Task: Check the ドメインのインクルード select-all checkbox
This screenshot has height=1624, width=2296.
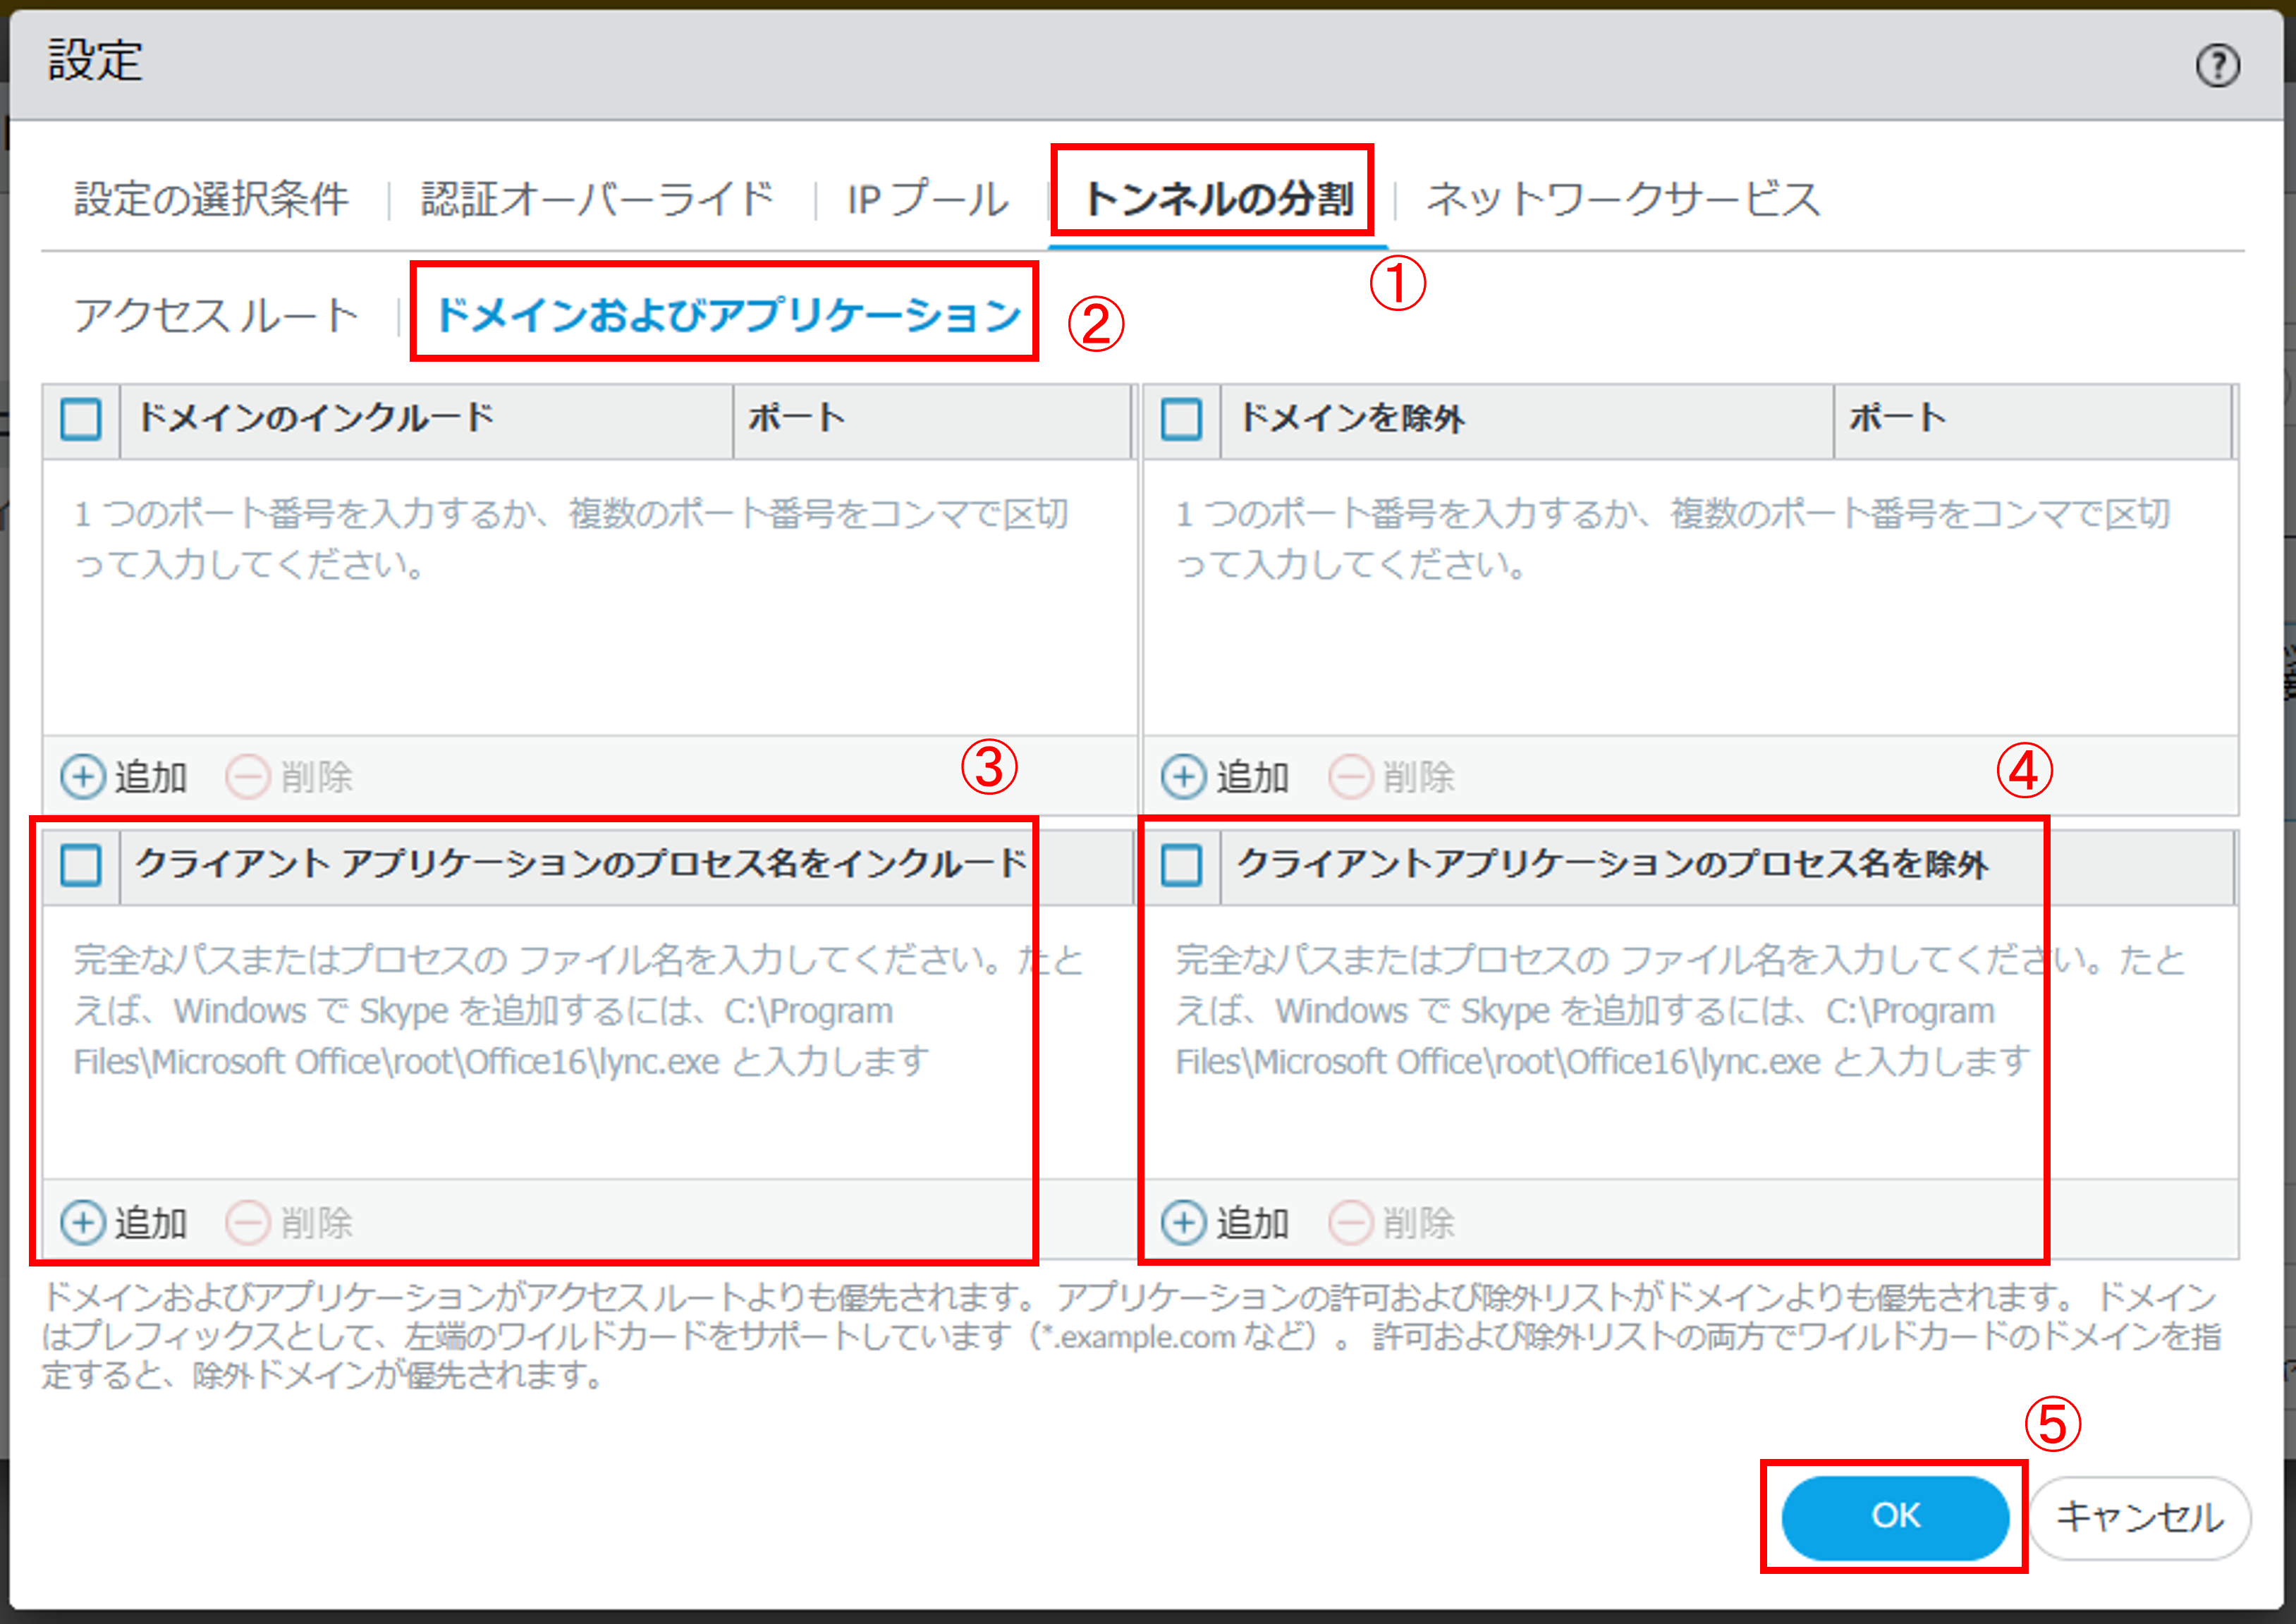Action: [81, 419]
